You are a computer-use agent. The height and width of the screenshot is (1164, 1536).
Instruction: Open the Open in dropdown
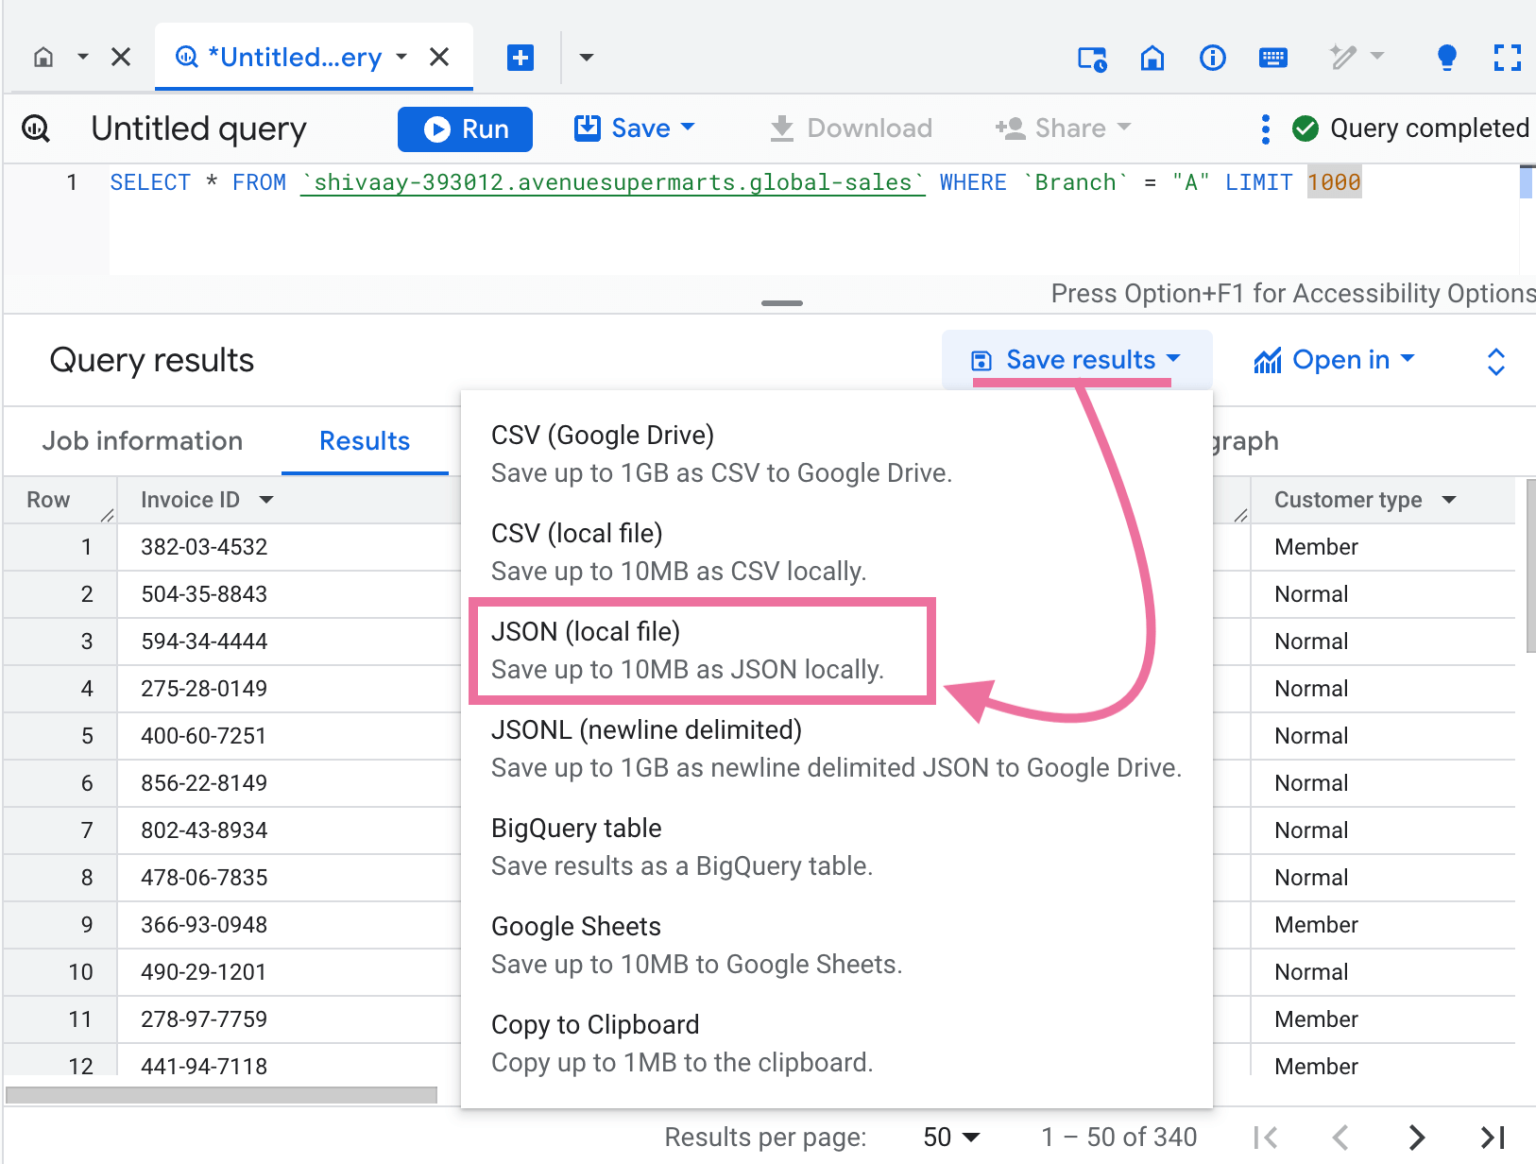(x=1334, y=360)
